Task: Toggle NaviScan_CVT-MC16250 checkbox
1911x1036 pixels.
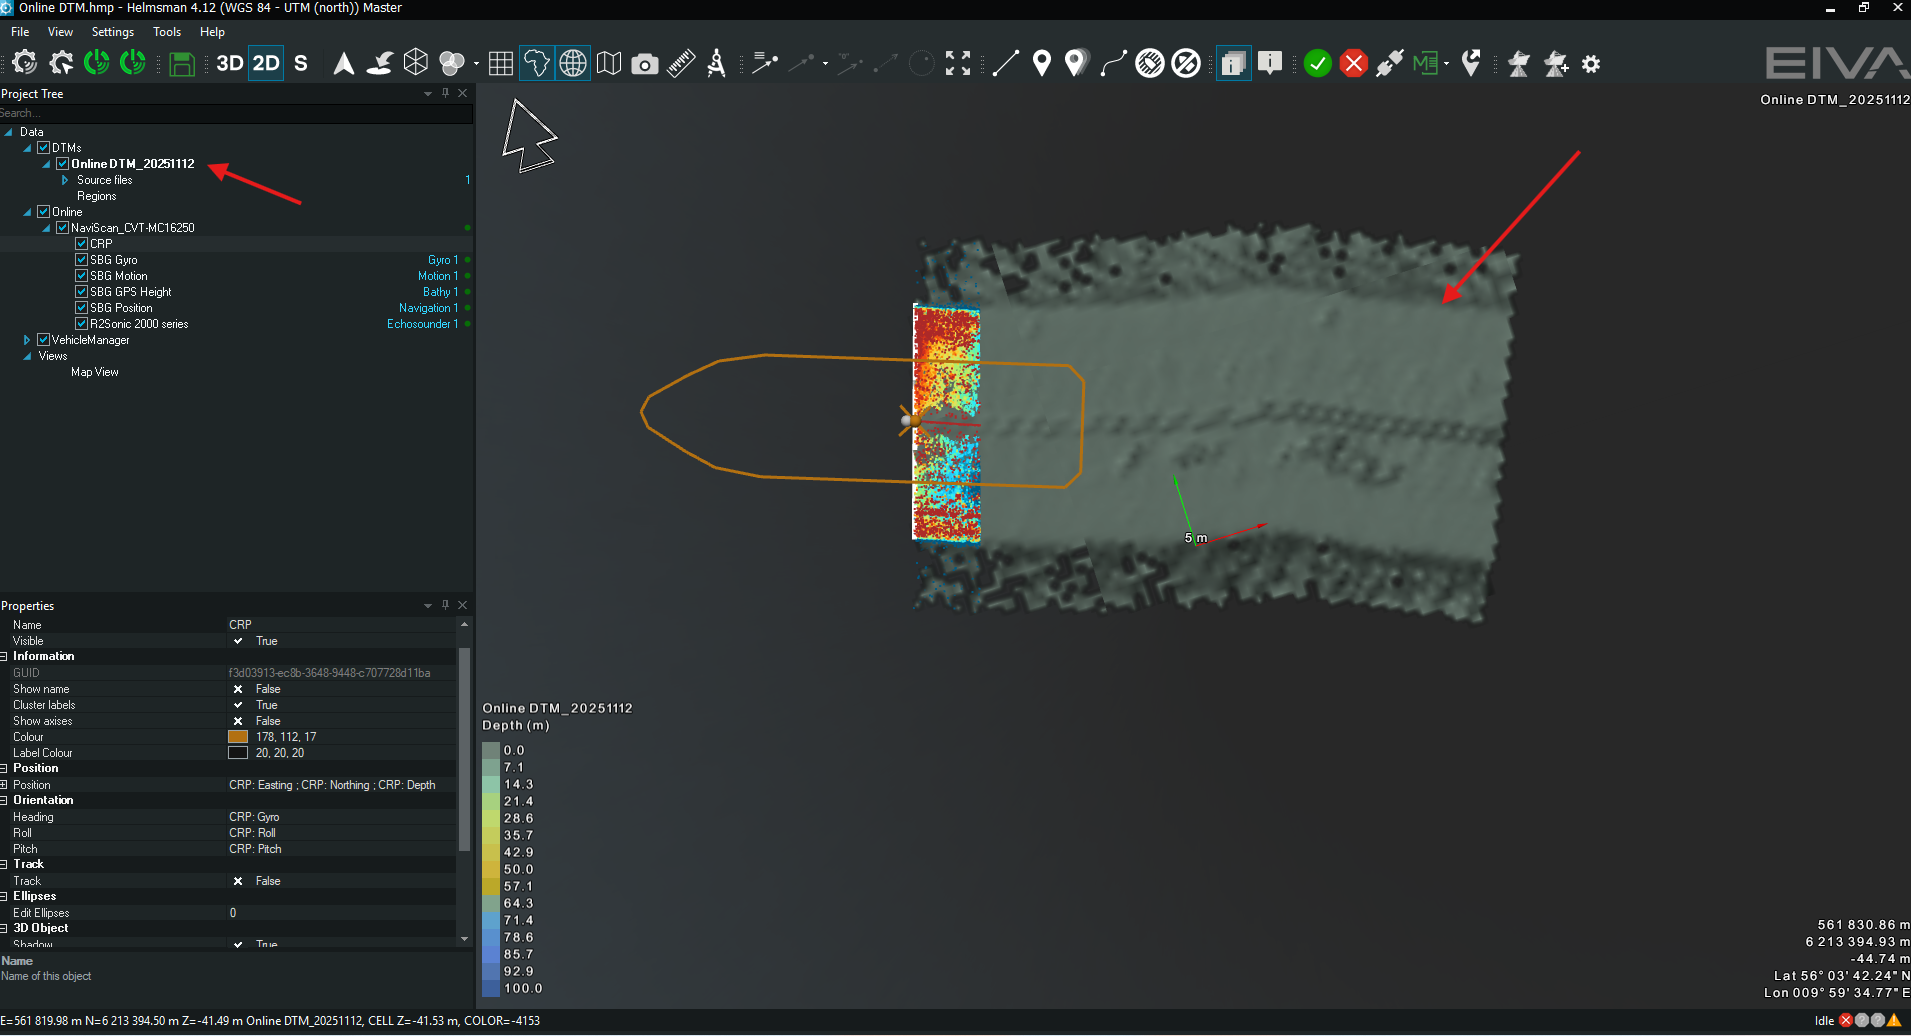Action: 63,228
